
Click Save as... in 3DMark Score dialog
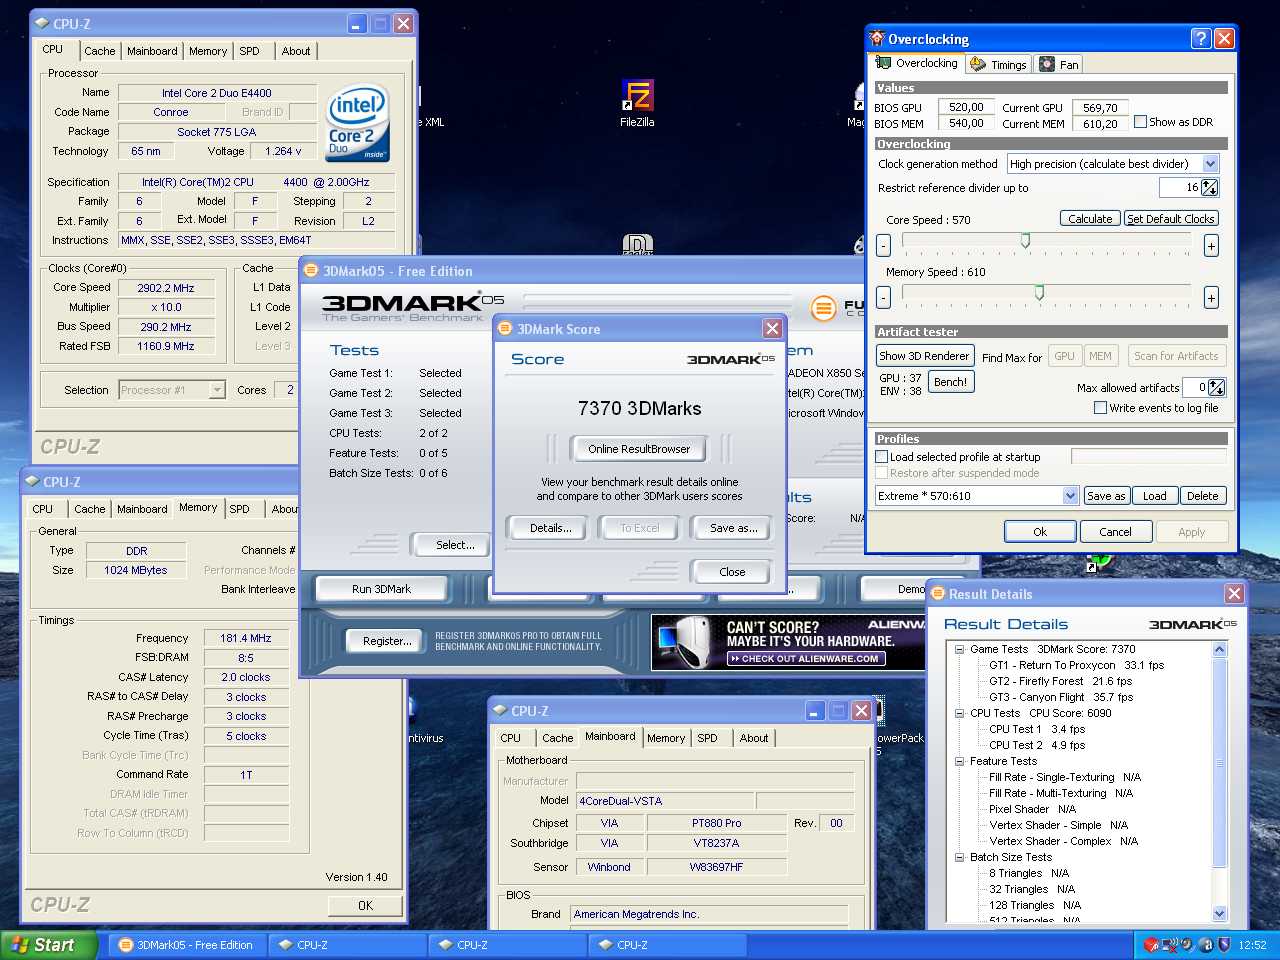[x=733, y=528]
